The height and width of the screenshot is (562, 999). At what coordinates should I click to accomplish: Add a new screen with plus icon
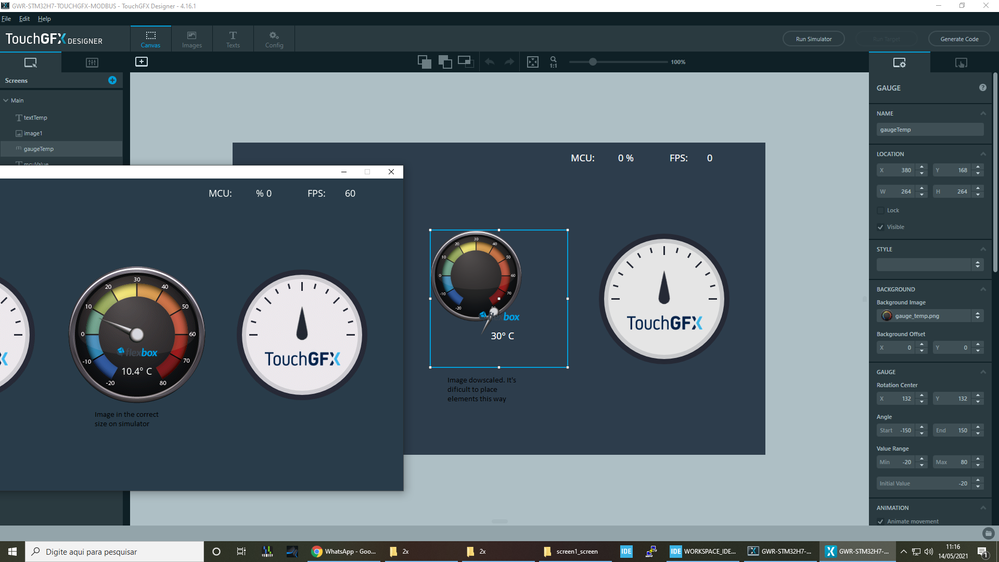point(112,80)
